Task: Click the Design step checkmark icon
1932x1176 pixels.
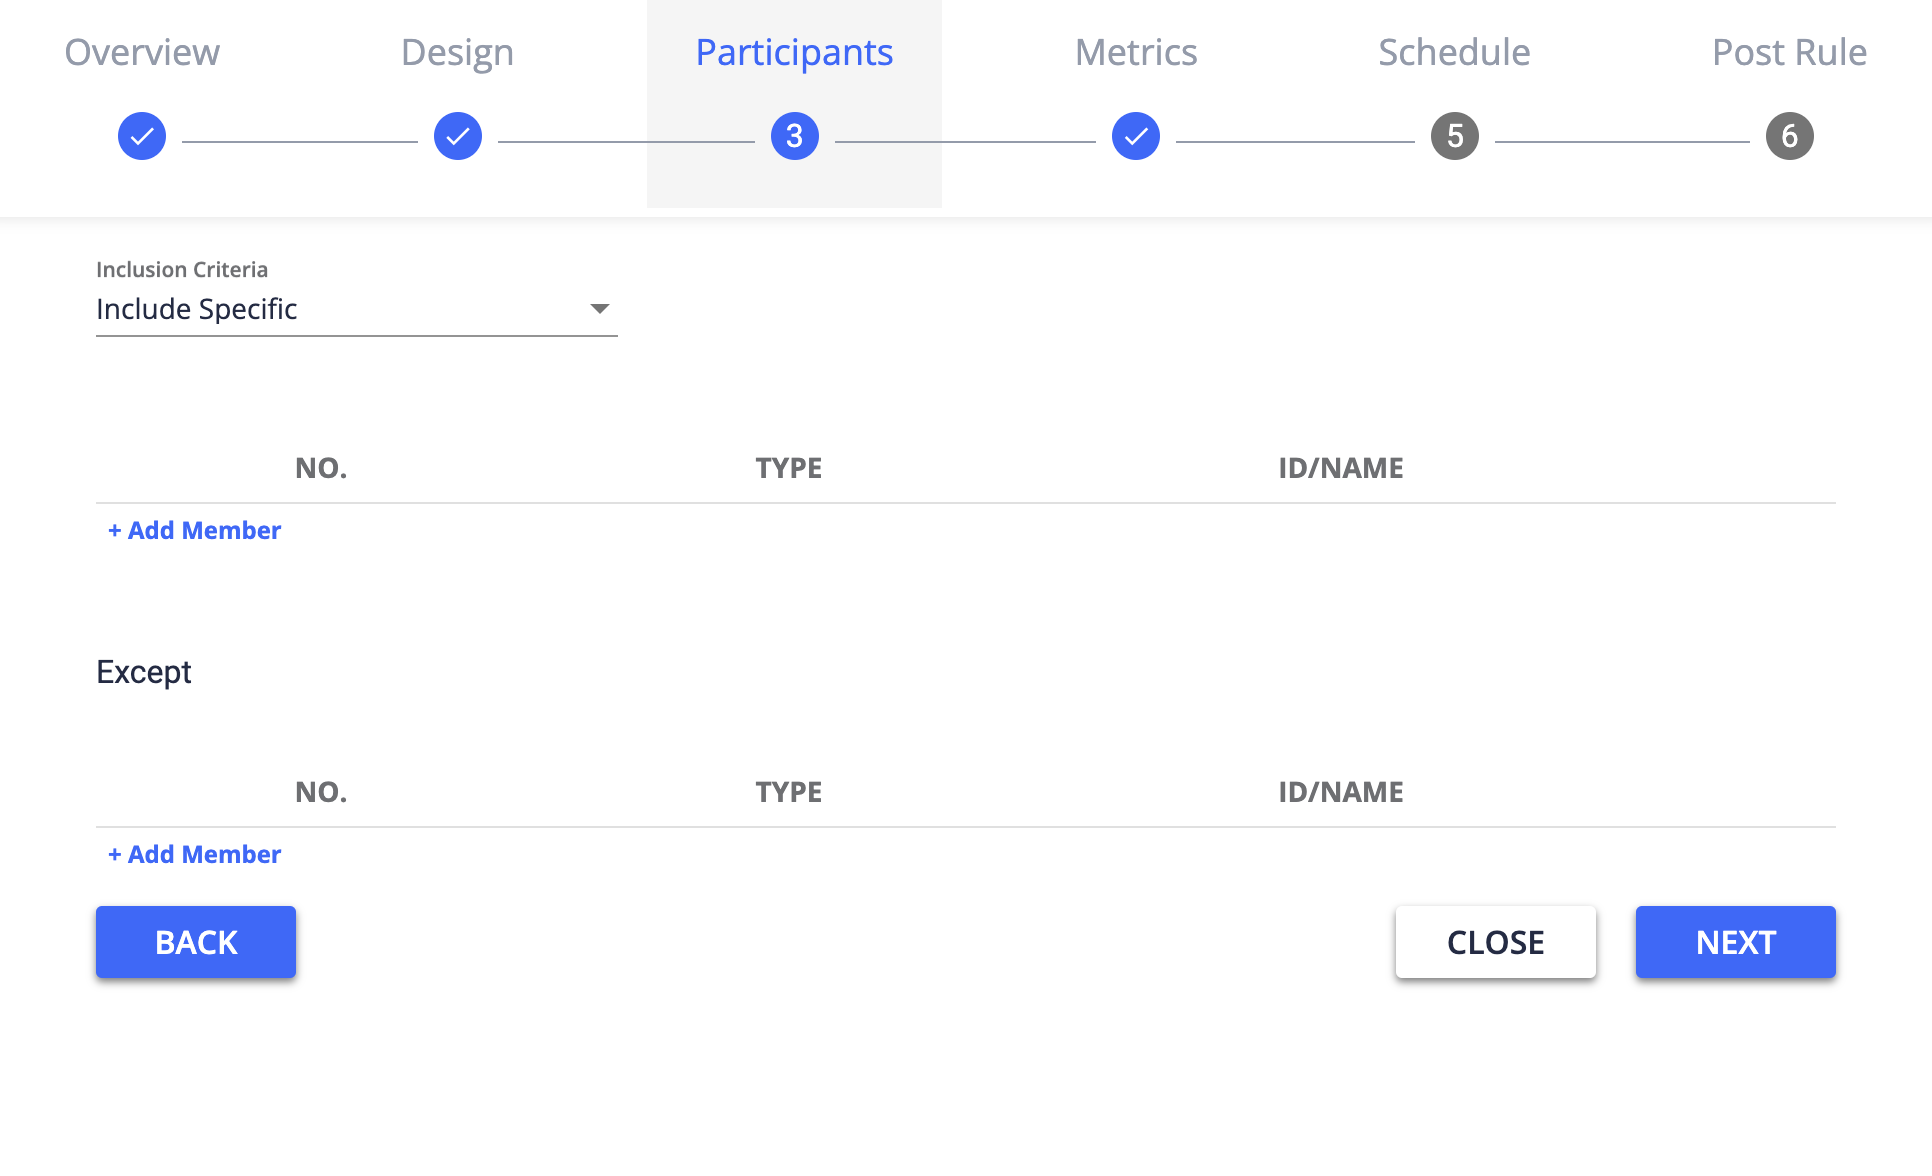Action: (x=457, y=136)
